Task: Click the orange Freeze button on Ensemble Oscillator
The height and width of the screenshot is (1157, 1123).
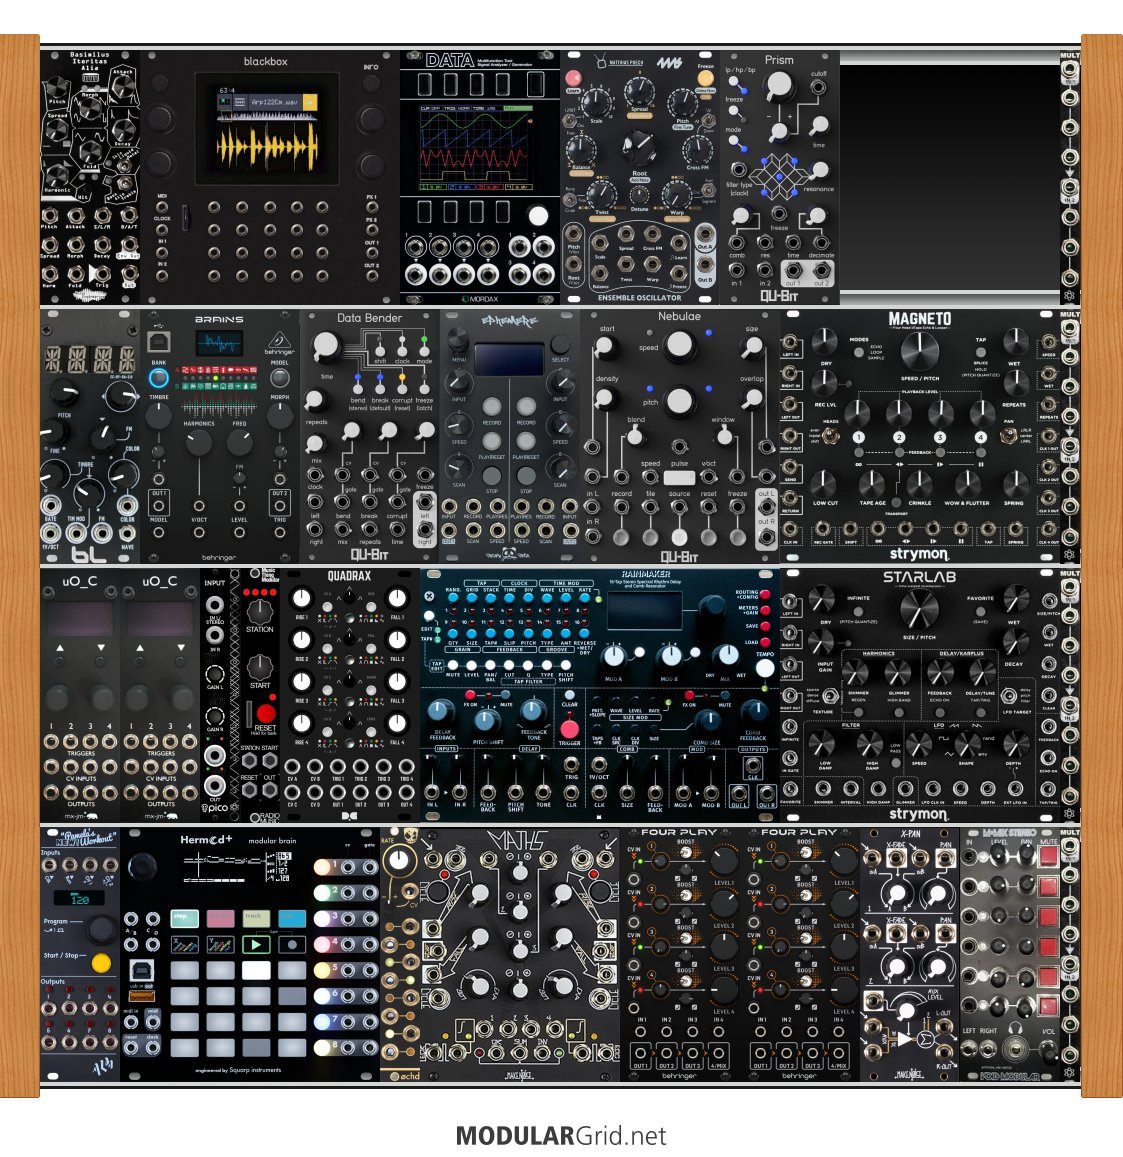Action: pyautogui.click(x=706, y=78)
